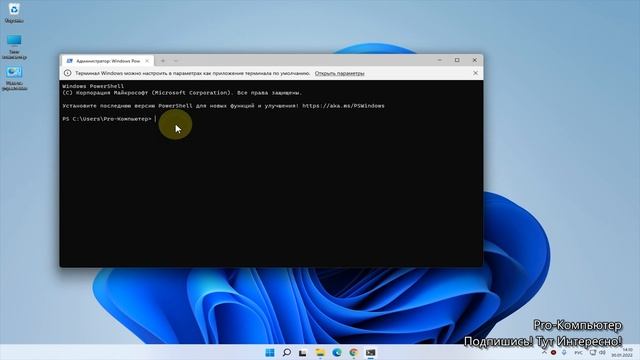Close the Администратор: Windows PowerShell tab
This screenshot has width=640, height=360.
[x=147, y=61]
